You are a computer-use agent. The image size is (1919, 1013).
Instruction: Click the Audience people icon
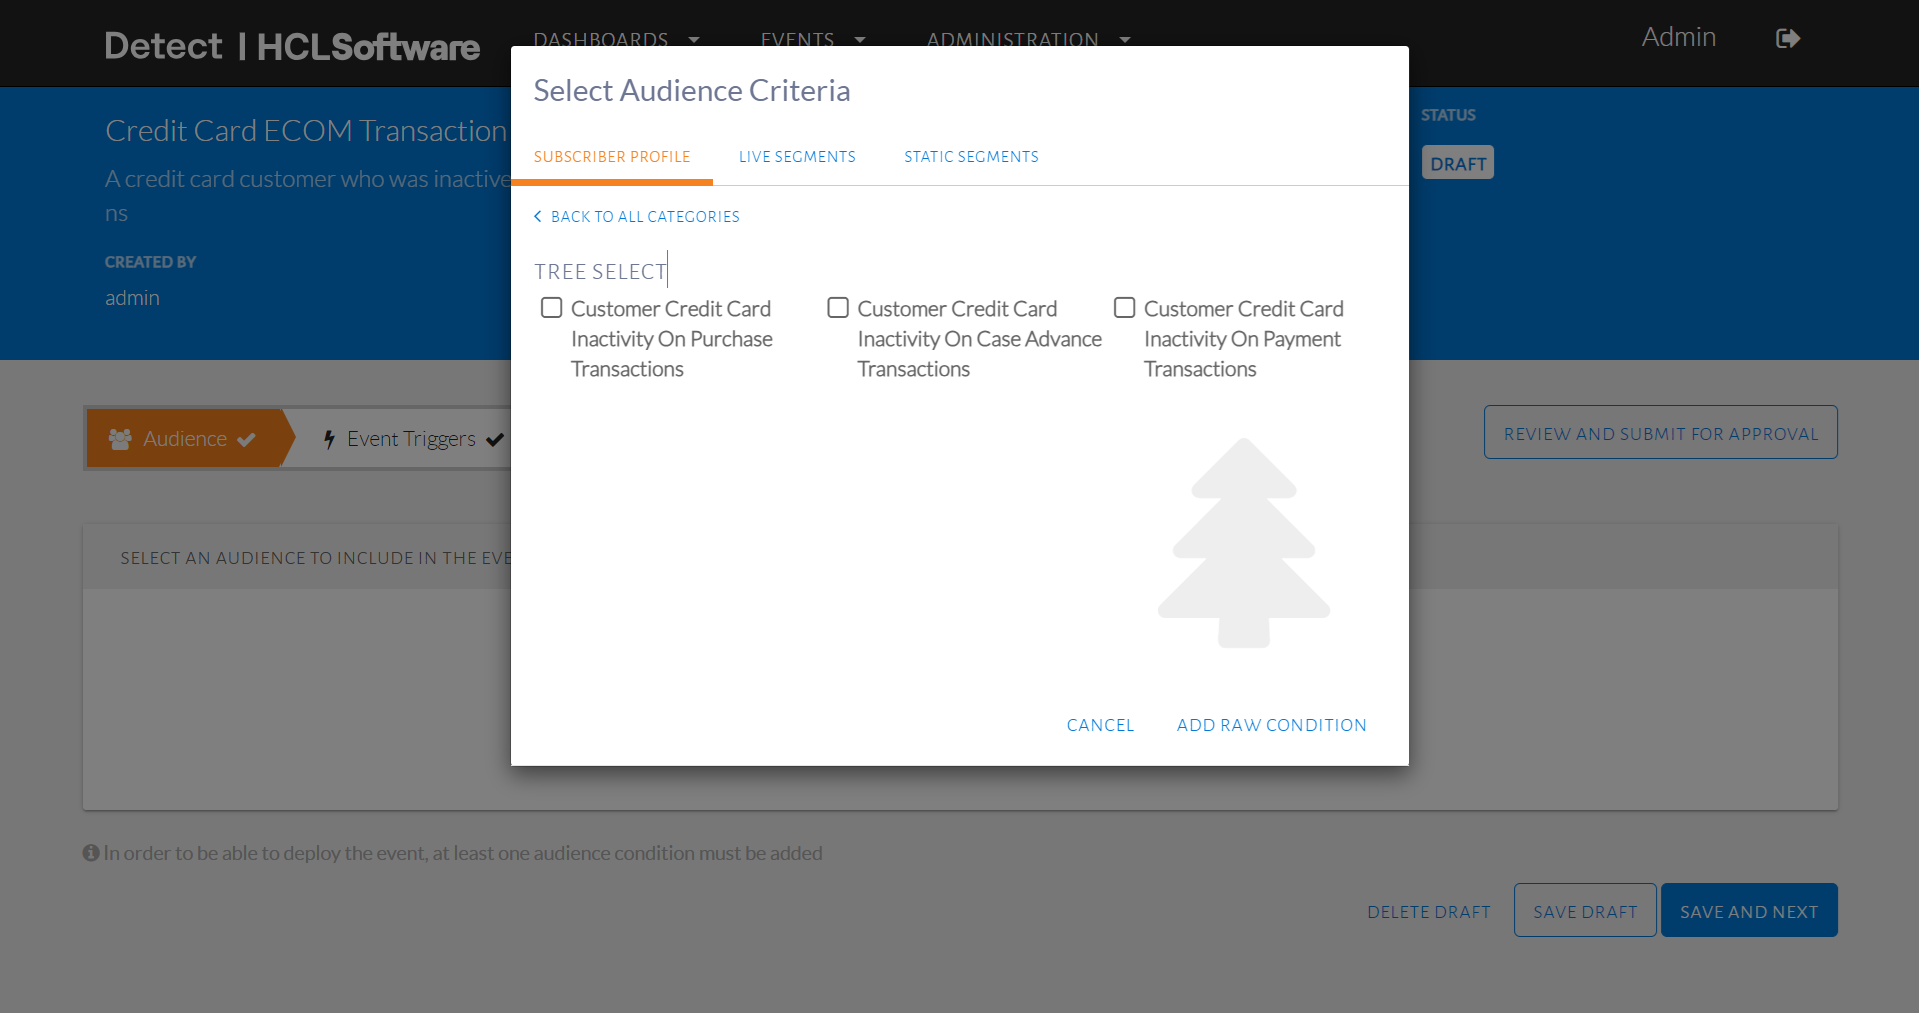pos(120,439)
